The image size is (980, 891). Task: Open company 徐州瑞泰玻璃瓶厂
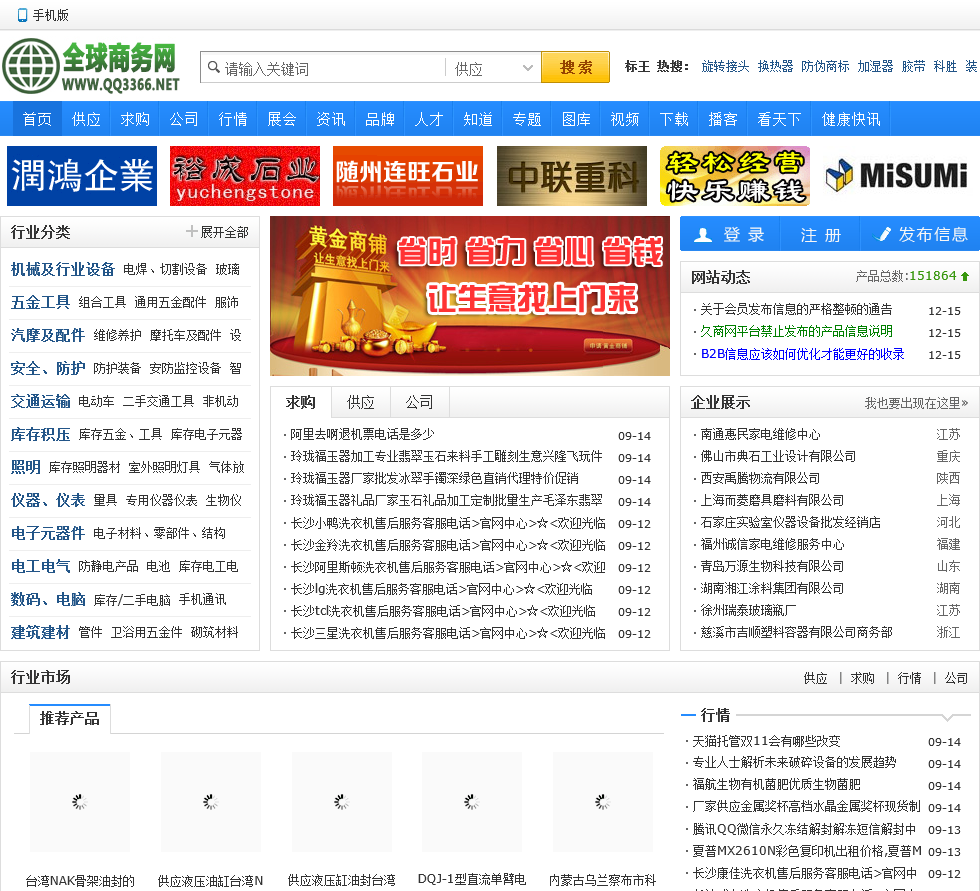[x=748, y=610]
